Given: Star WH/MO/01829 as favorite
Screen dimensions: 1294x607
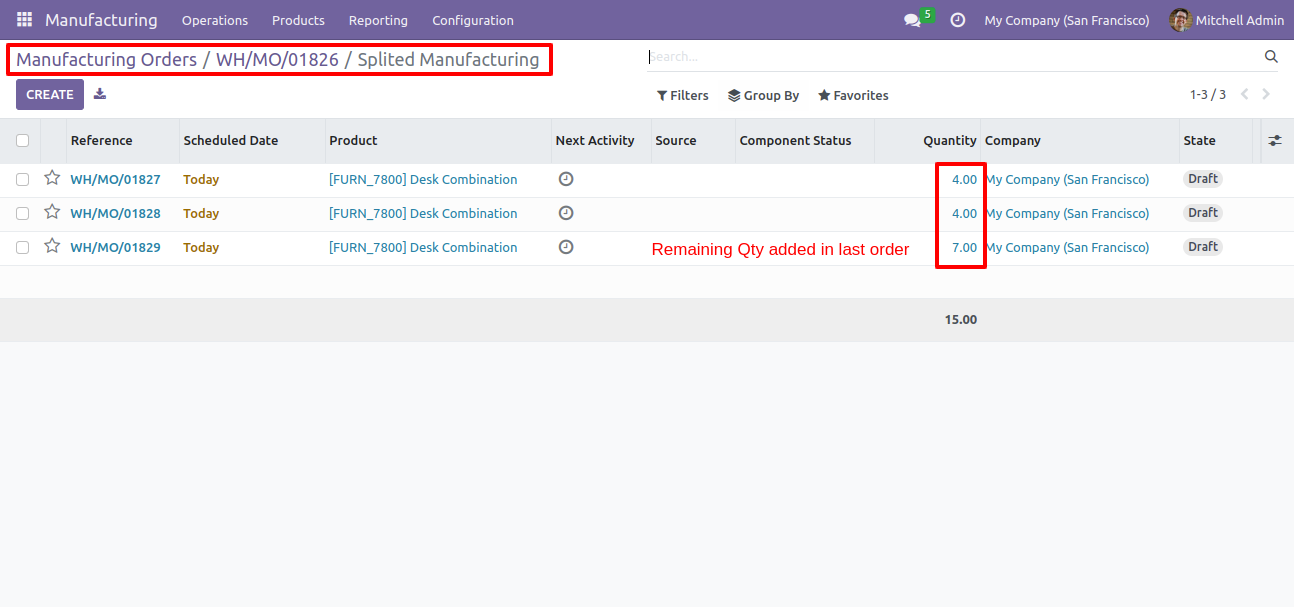Looking at the screenshot, I should click(x=52, y=246).
